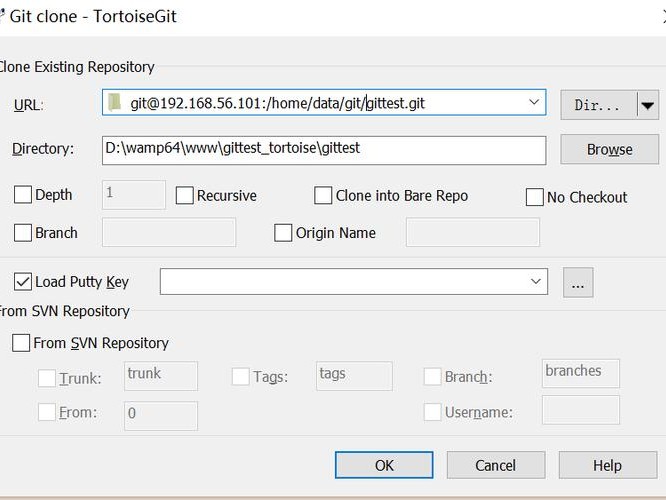Enable the Origin Name checkbox
This screenshot has width=666, height=500.
click(x=283, y=233)
